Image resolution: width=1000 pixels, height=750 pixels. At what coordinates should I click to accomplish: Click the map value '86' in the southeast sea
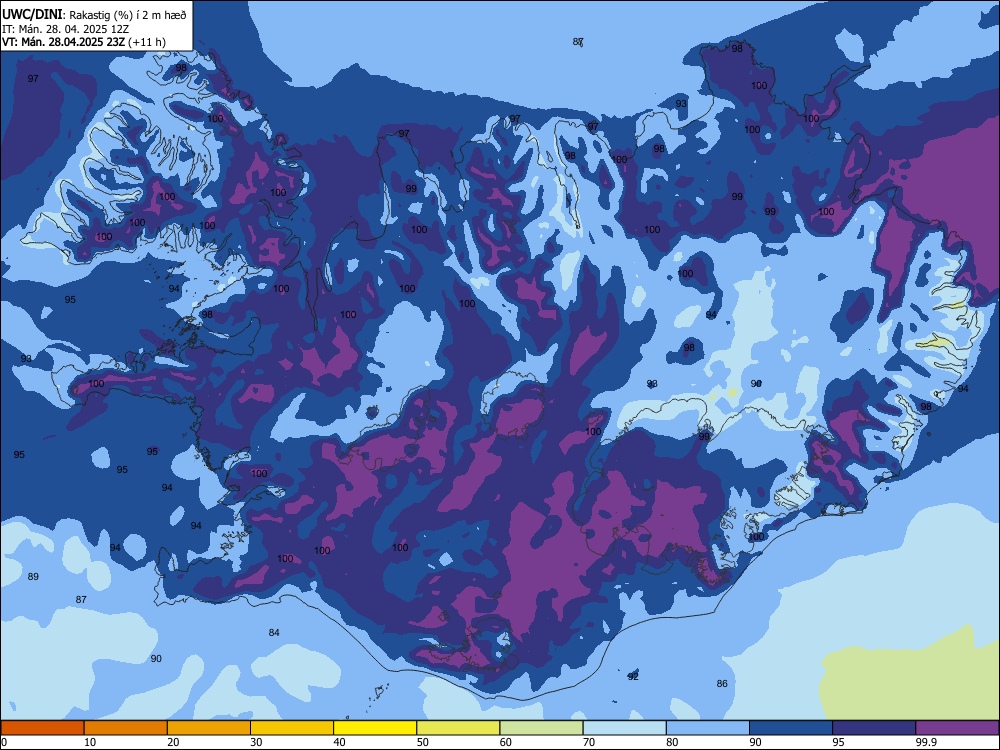click(722, 684)
